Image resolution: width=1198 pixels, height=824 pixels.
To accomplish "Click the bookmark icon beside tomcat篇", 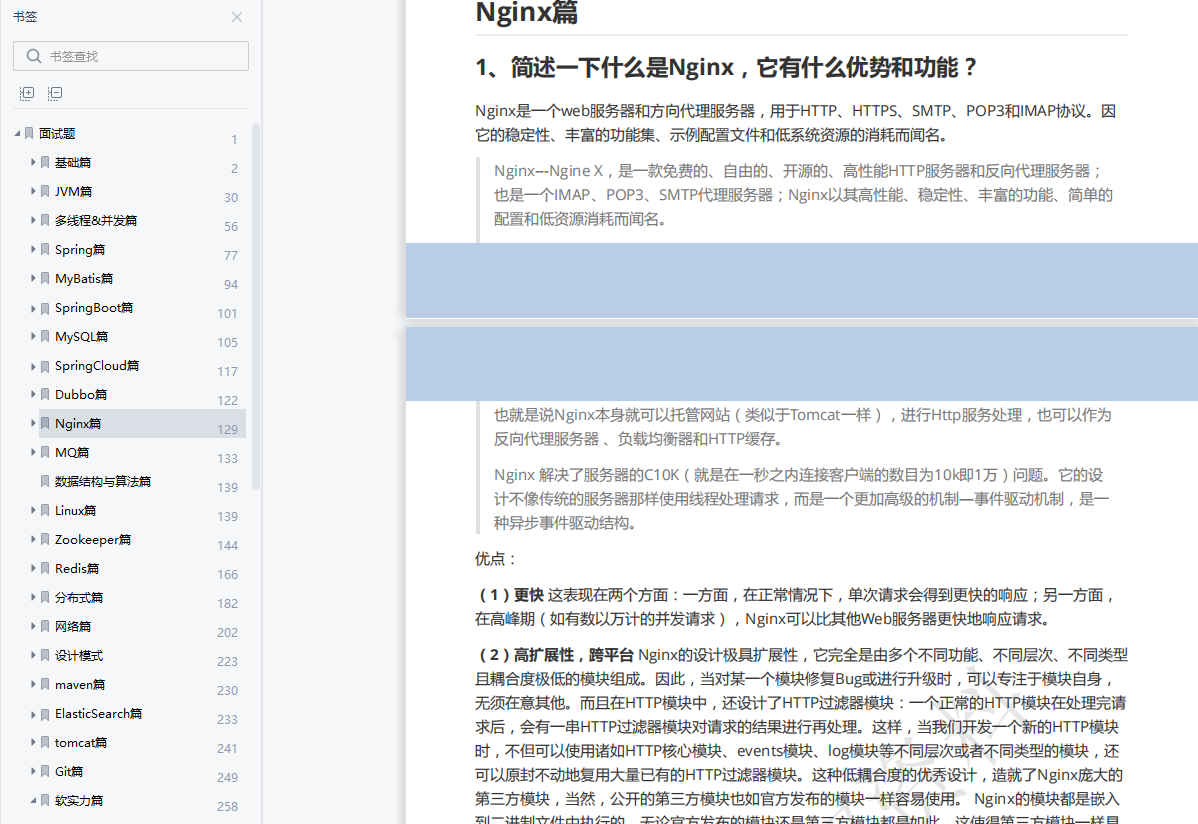I will point(45,742).
